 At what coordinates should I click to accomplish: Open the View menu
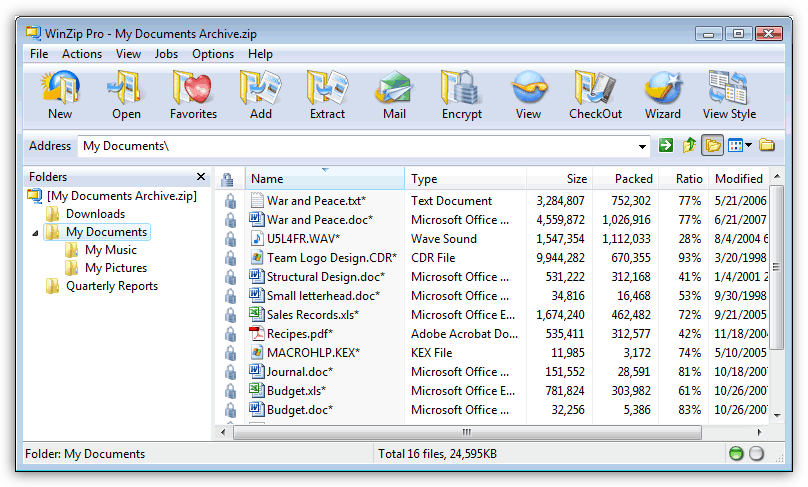point(128,54)
